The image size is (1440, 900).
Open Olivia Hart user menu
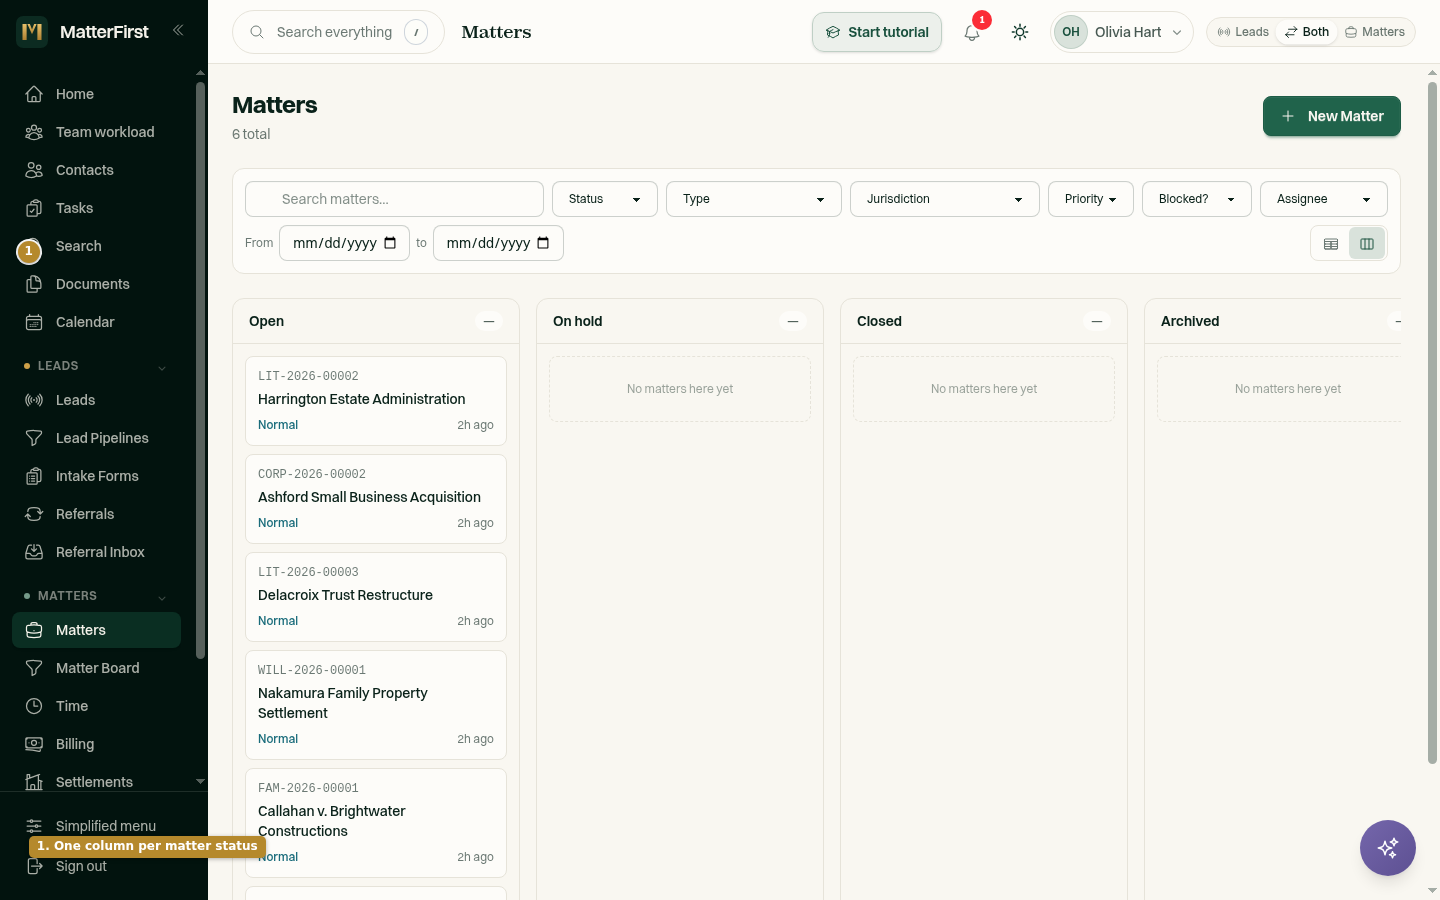pyautogui.click(x=1122, y=32)
